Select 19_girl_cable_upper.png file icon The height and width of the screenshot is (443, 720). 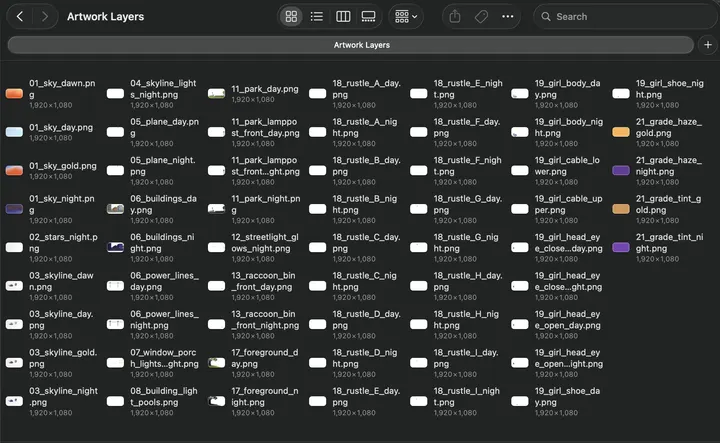tap(520, 209)
